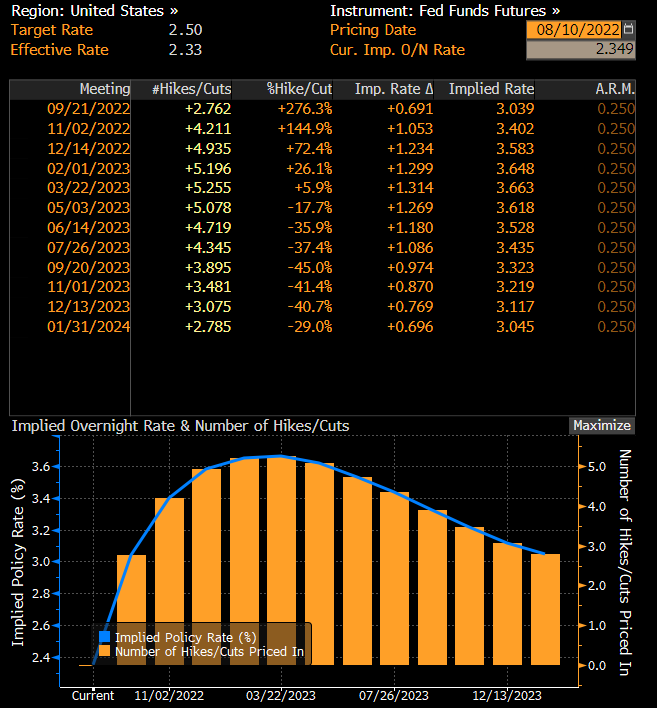Click the +2.762 hikes value
This screenshot has height=708, width=657.
click(208, 109)
